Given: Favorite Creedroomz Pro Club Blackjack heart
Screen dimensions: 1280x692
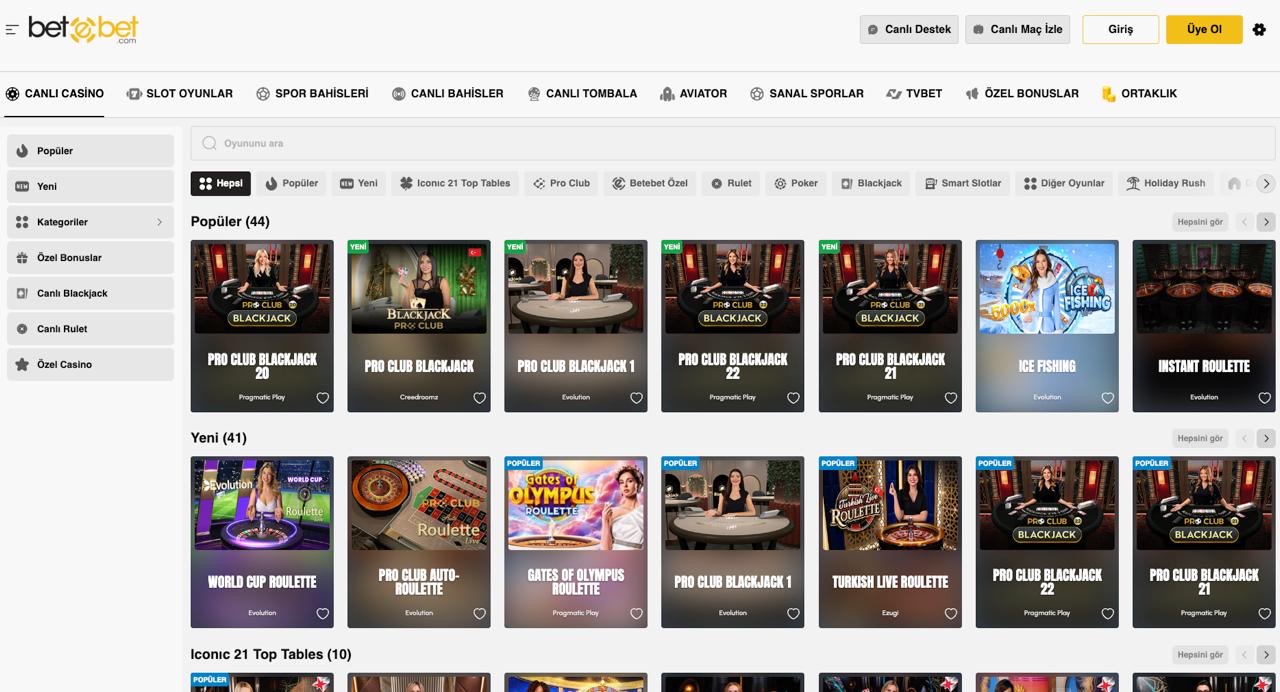Looking at the screenshot, I should click(x=480, y=398).
